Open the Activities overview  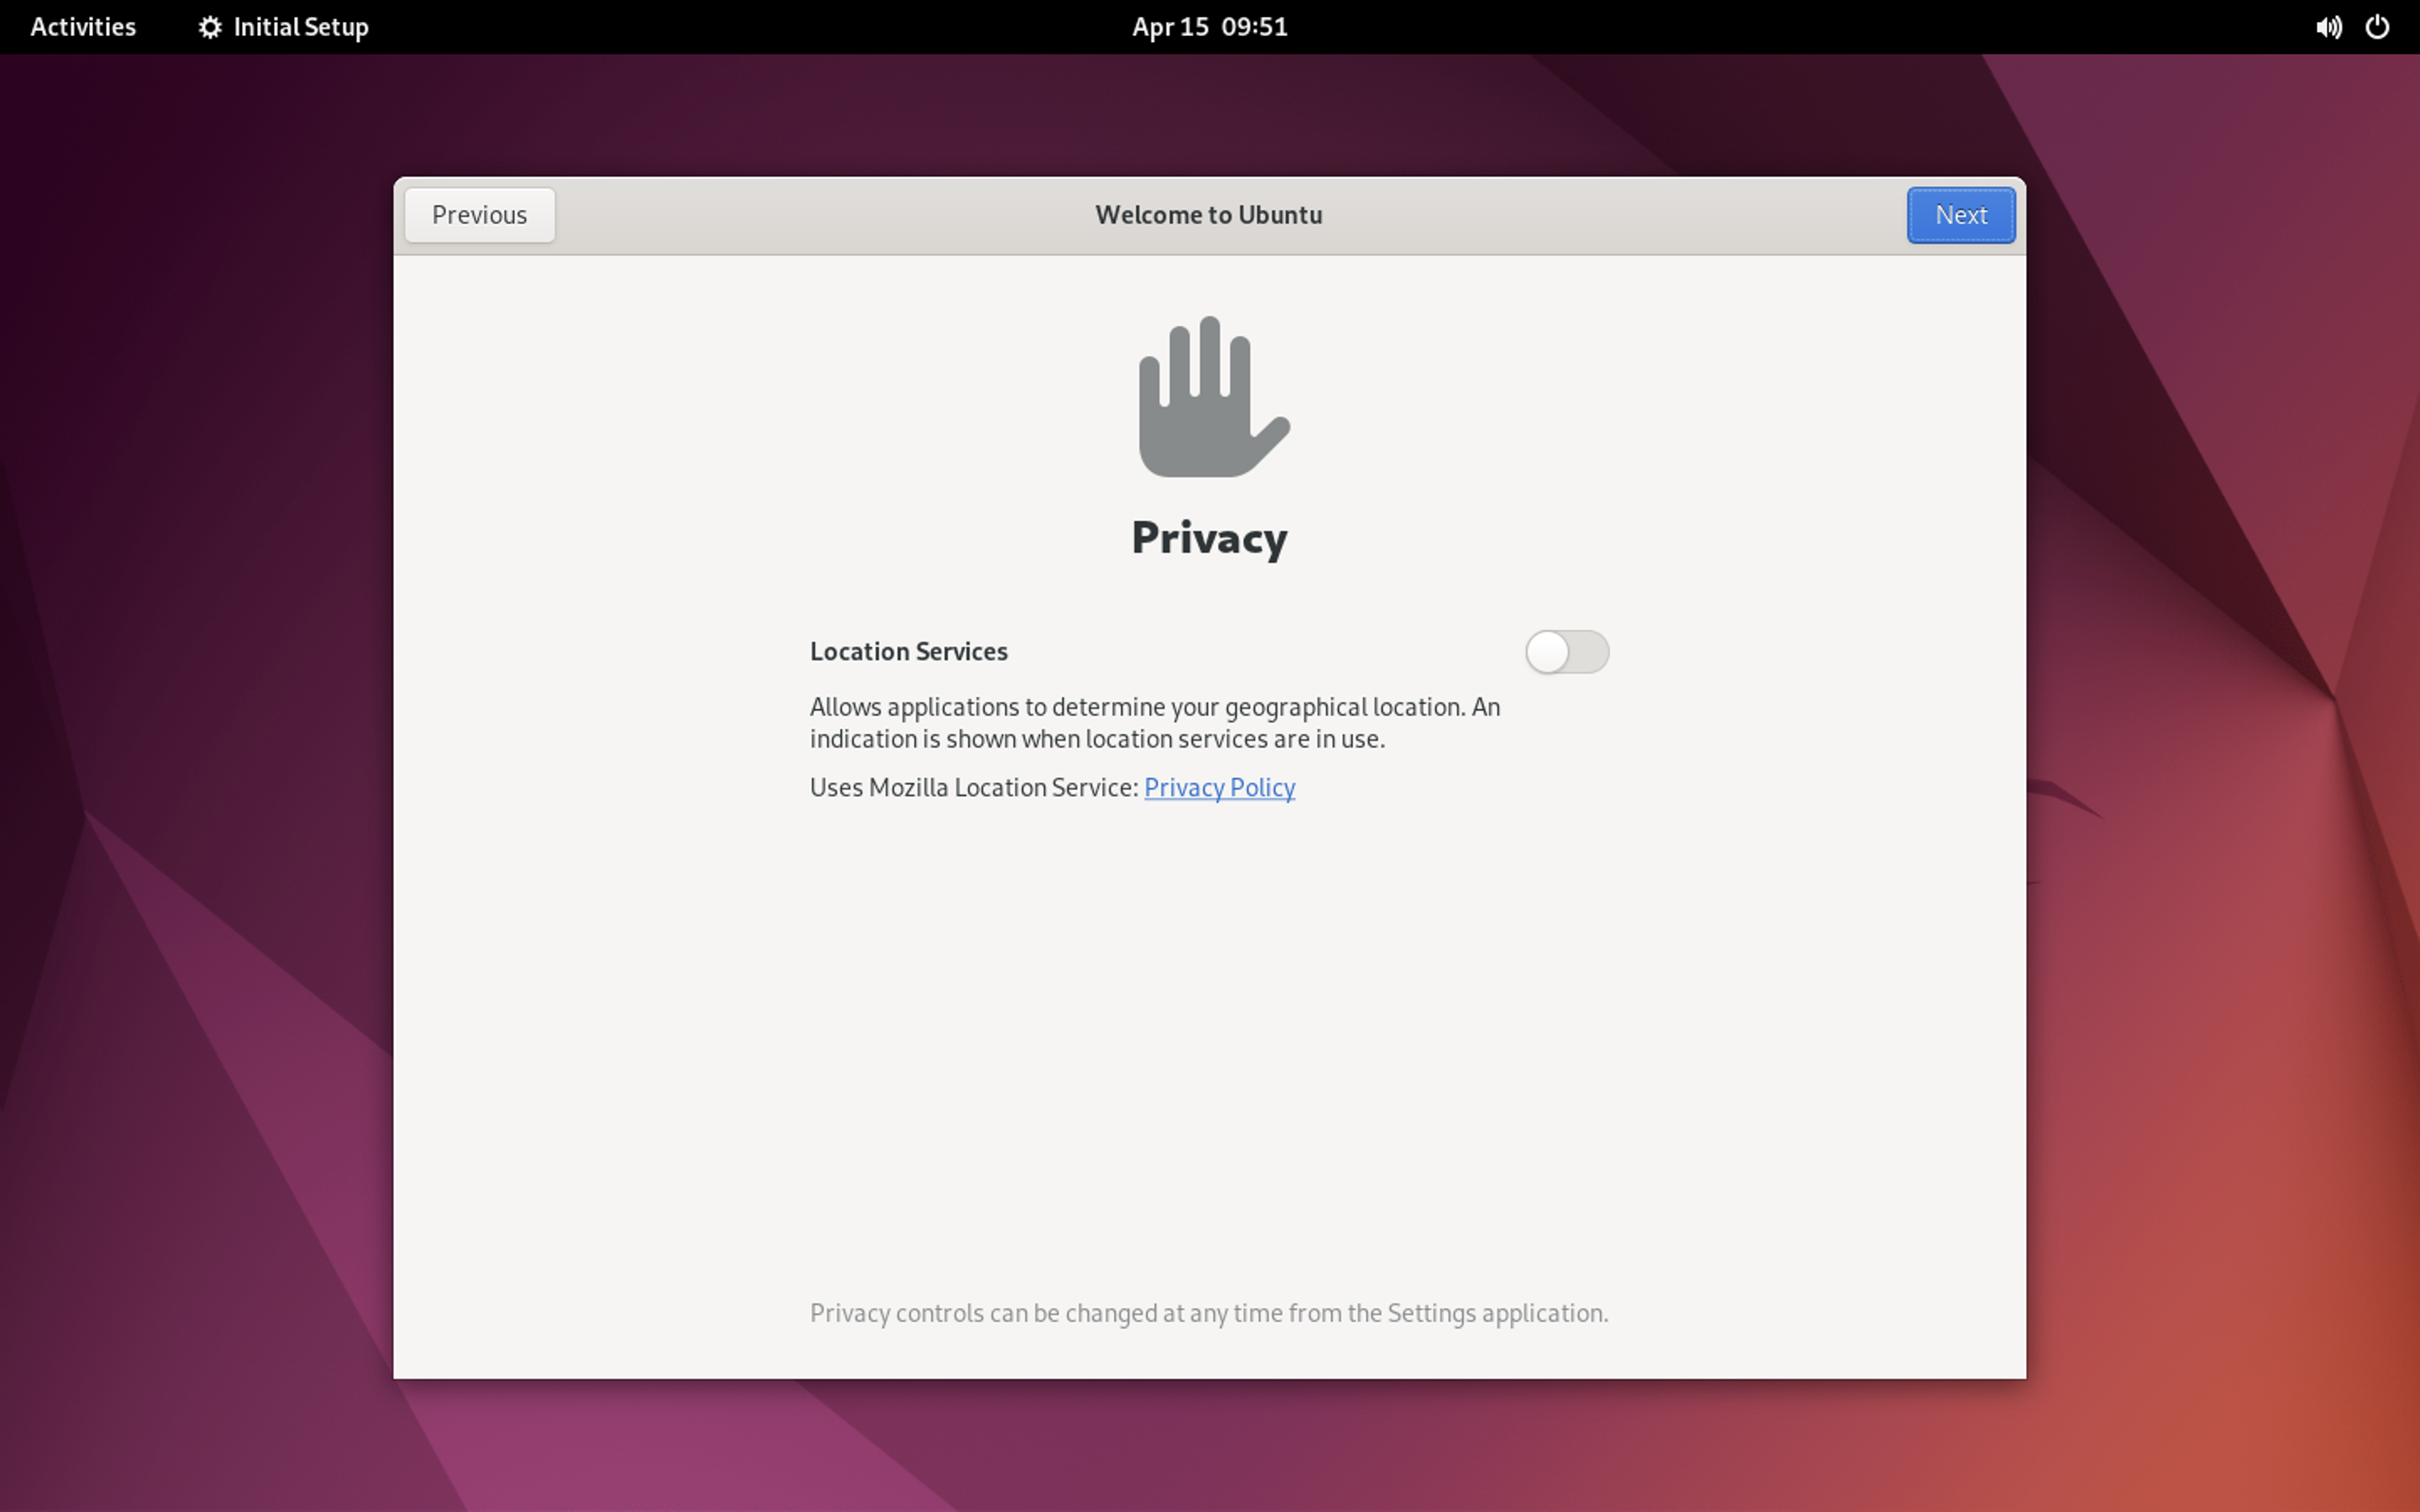pos(83,27)
